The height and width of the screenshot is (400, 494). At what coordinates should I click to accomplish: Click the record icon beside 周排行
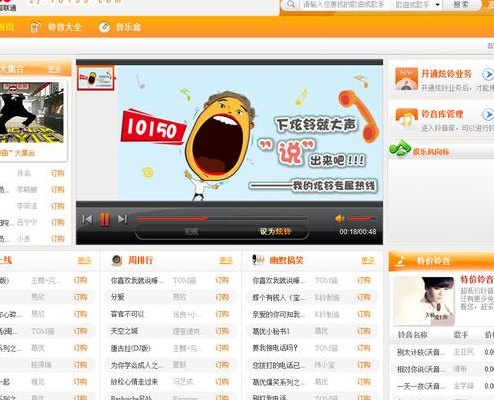point(117,260)
